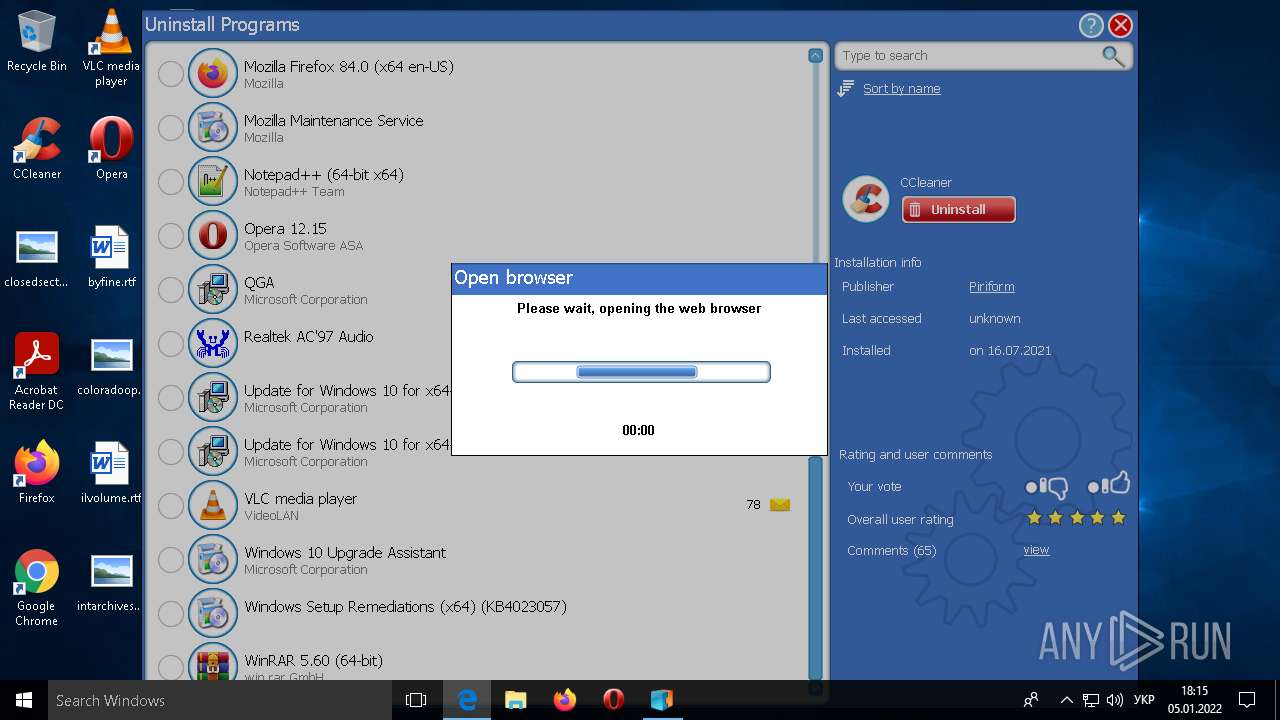Click the Comments (65) label

click(x=892, y=551)
